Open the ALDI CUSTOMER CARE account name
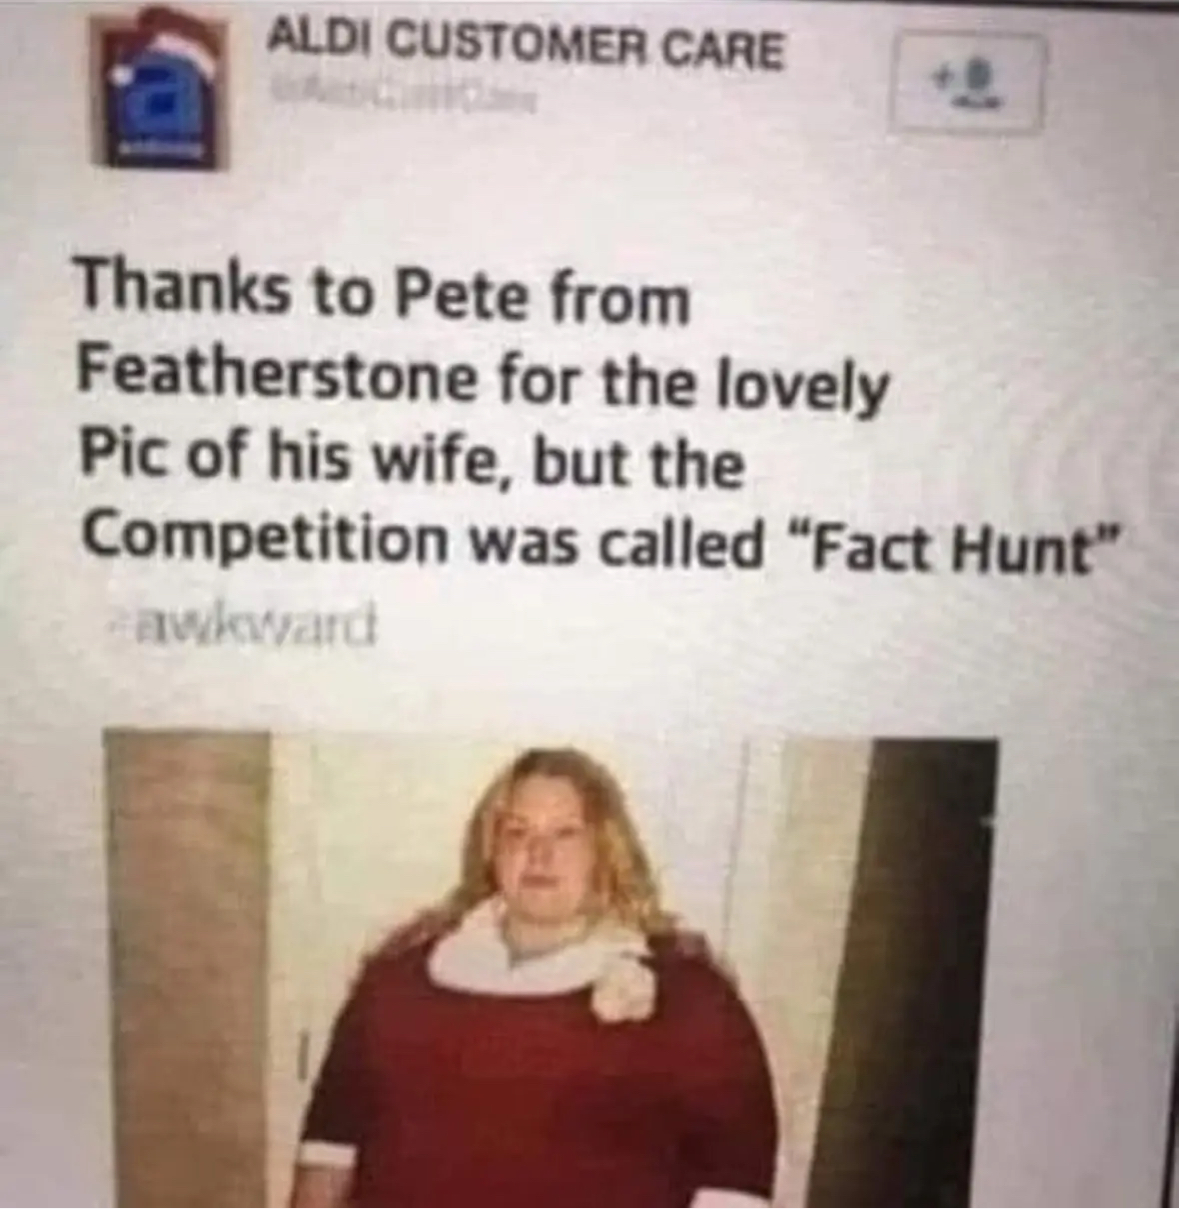This screenshot has width=1179, height=1212. [x=525, y=49]
